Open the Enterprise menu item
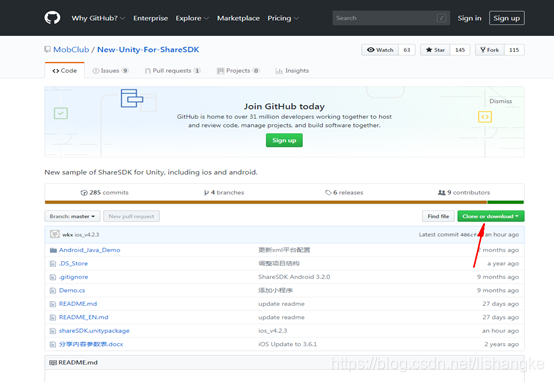 (x=151, y=18)
